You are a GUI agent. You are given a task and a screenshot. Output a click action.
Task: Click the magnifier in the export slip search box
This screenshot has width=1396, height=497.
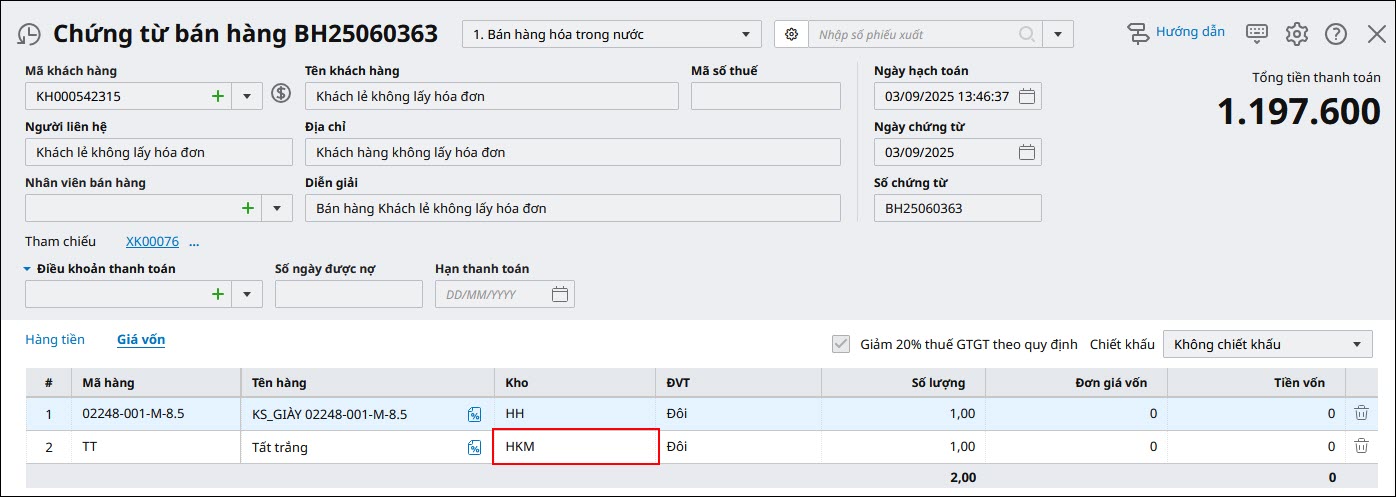[1027, 34]
